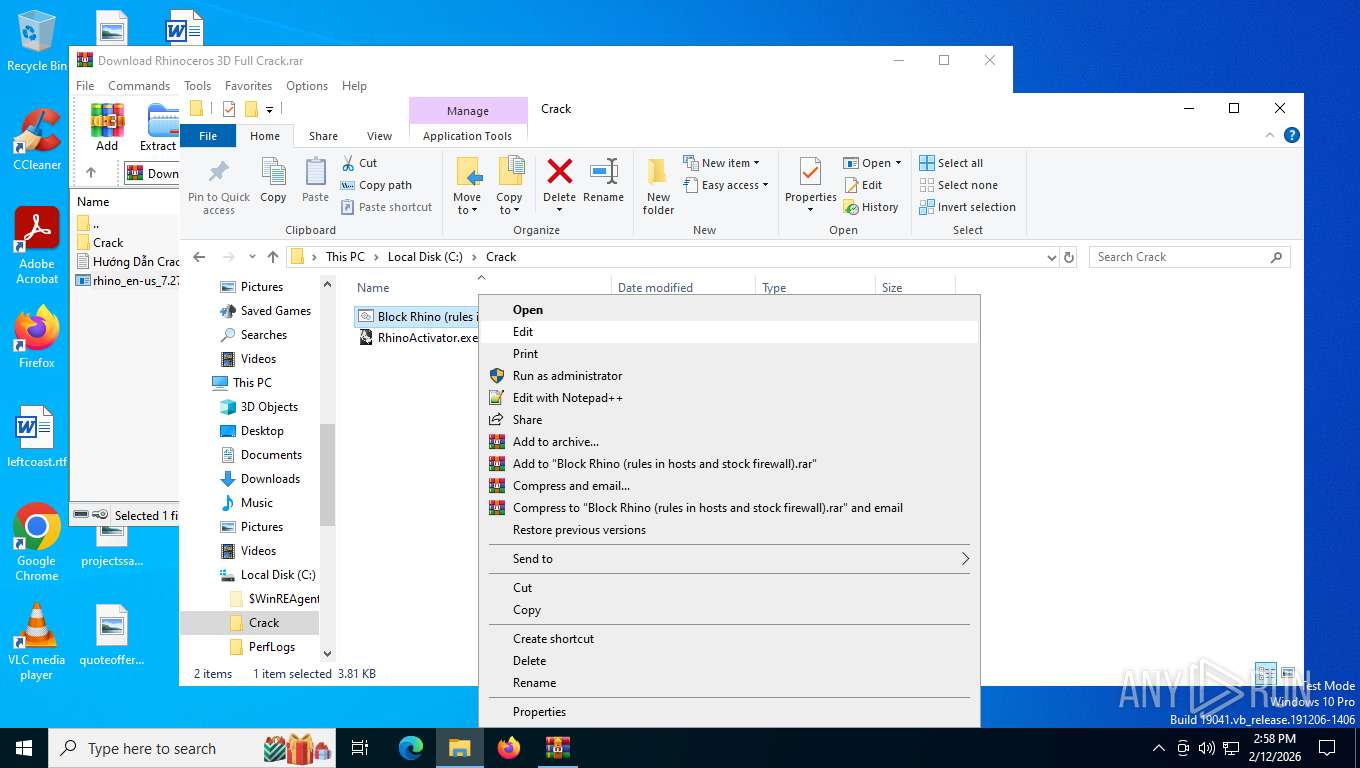Open Commands menu in WinRAR

tap(139, 86)
